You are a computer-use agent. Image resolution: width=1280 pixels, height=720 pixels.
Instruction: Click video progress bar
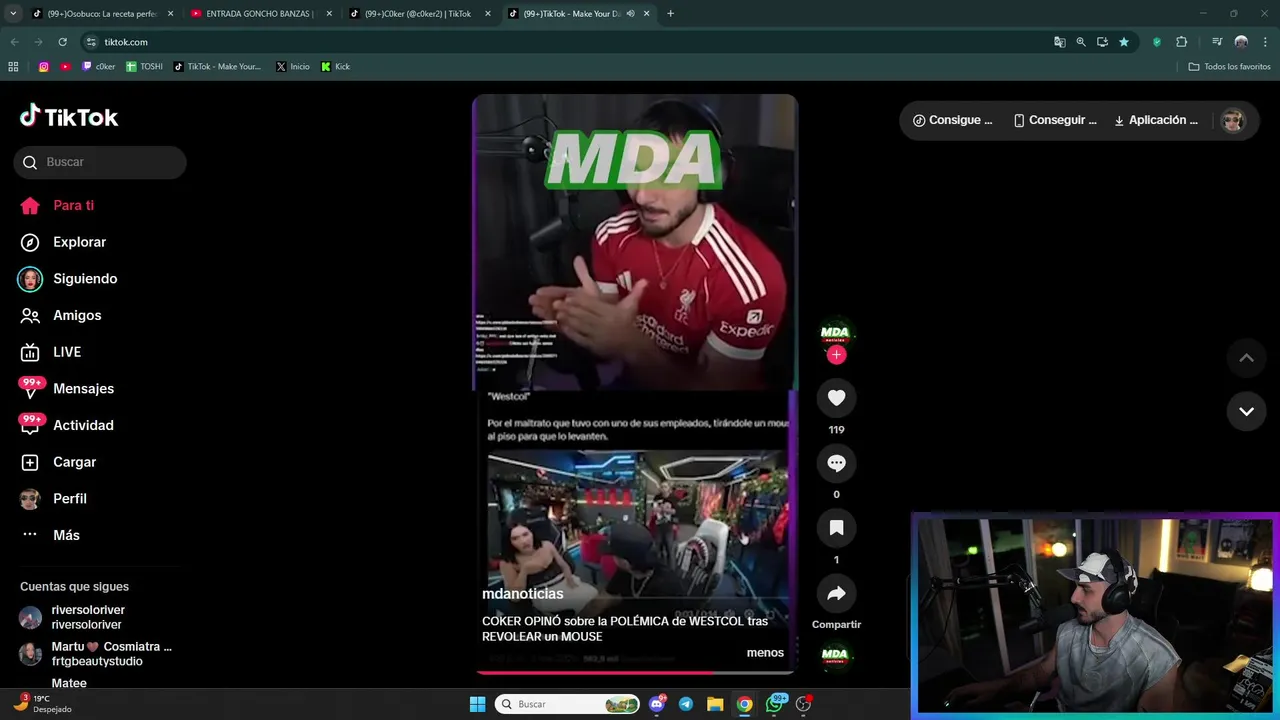click(635, 672)
